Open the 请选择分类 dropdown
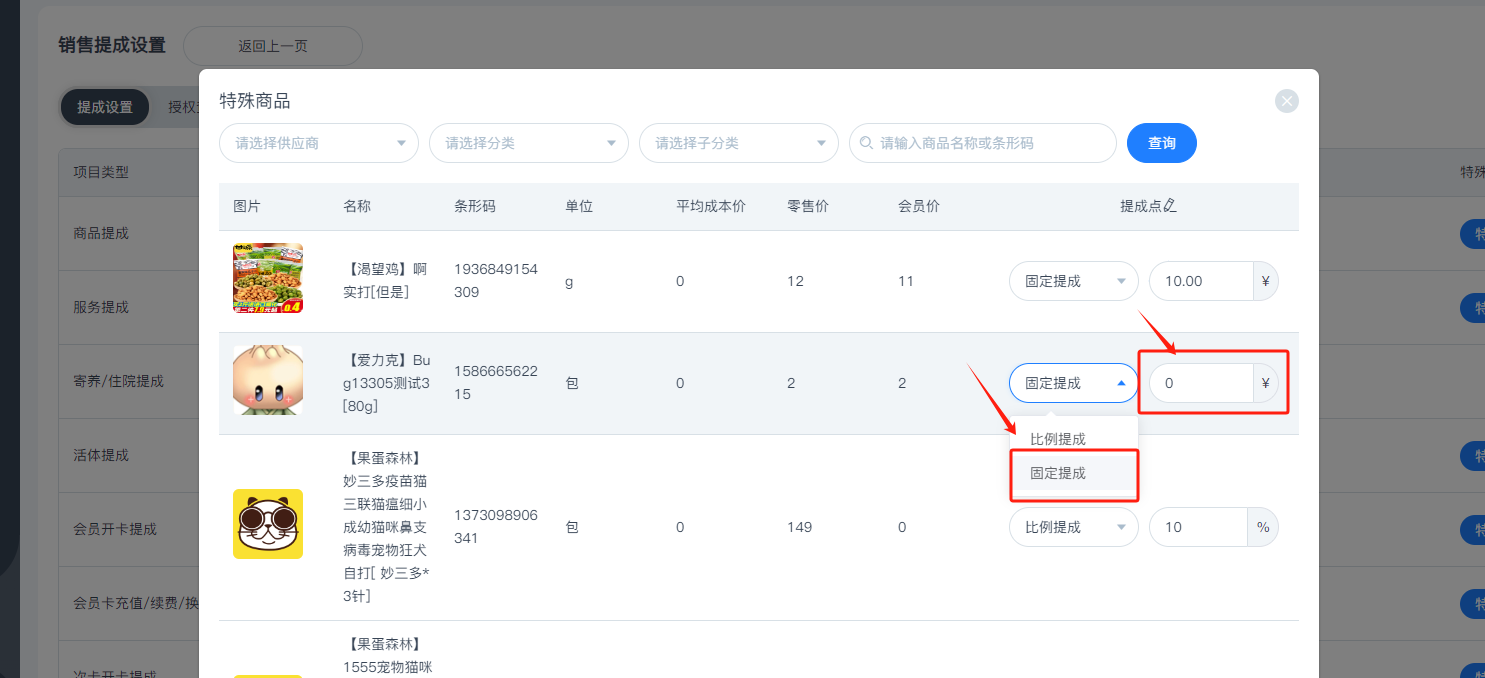1485x678 pixels. point(529,143)
